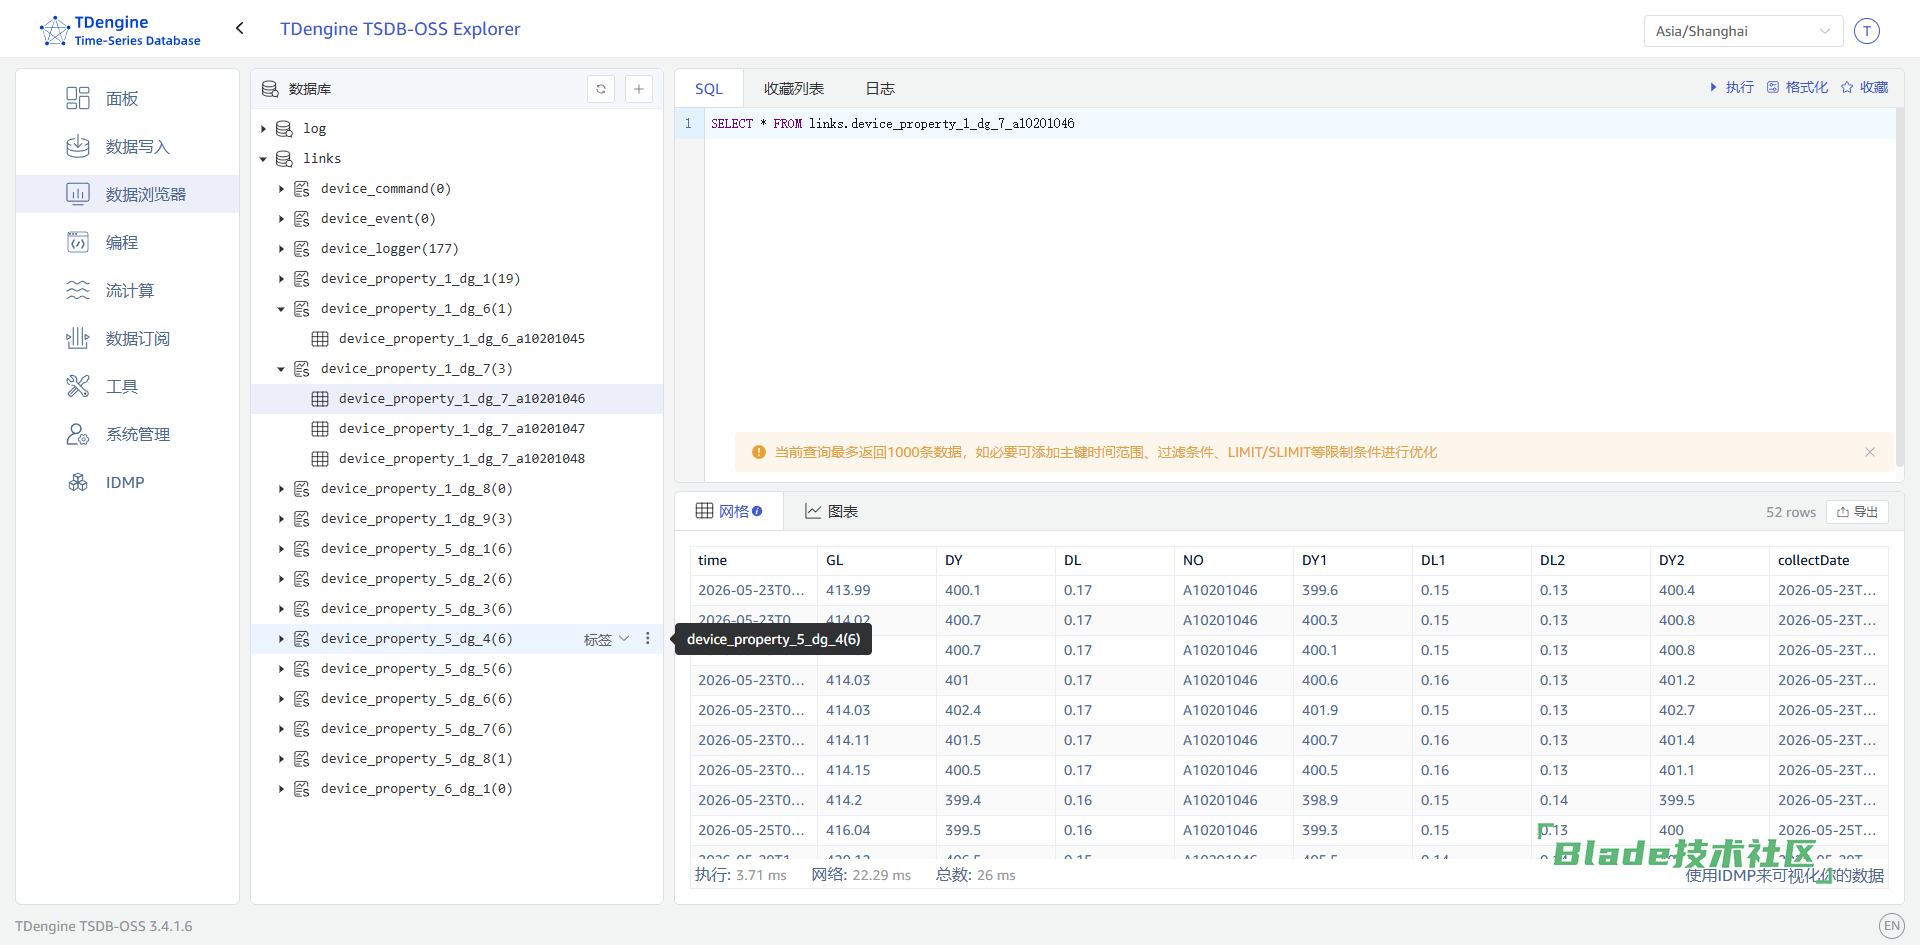The image size is (1920, 945).
Task: Switch to the 收藏列表 favorites tab
Action: [x=794, y=88]
